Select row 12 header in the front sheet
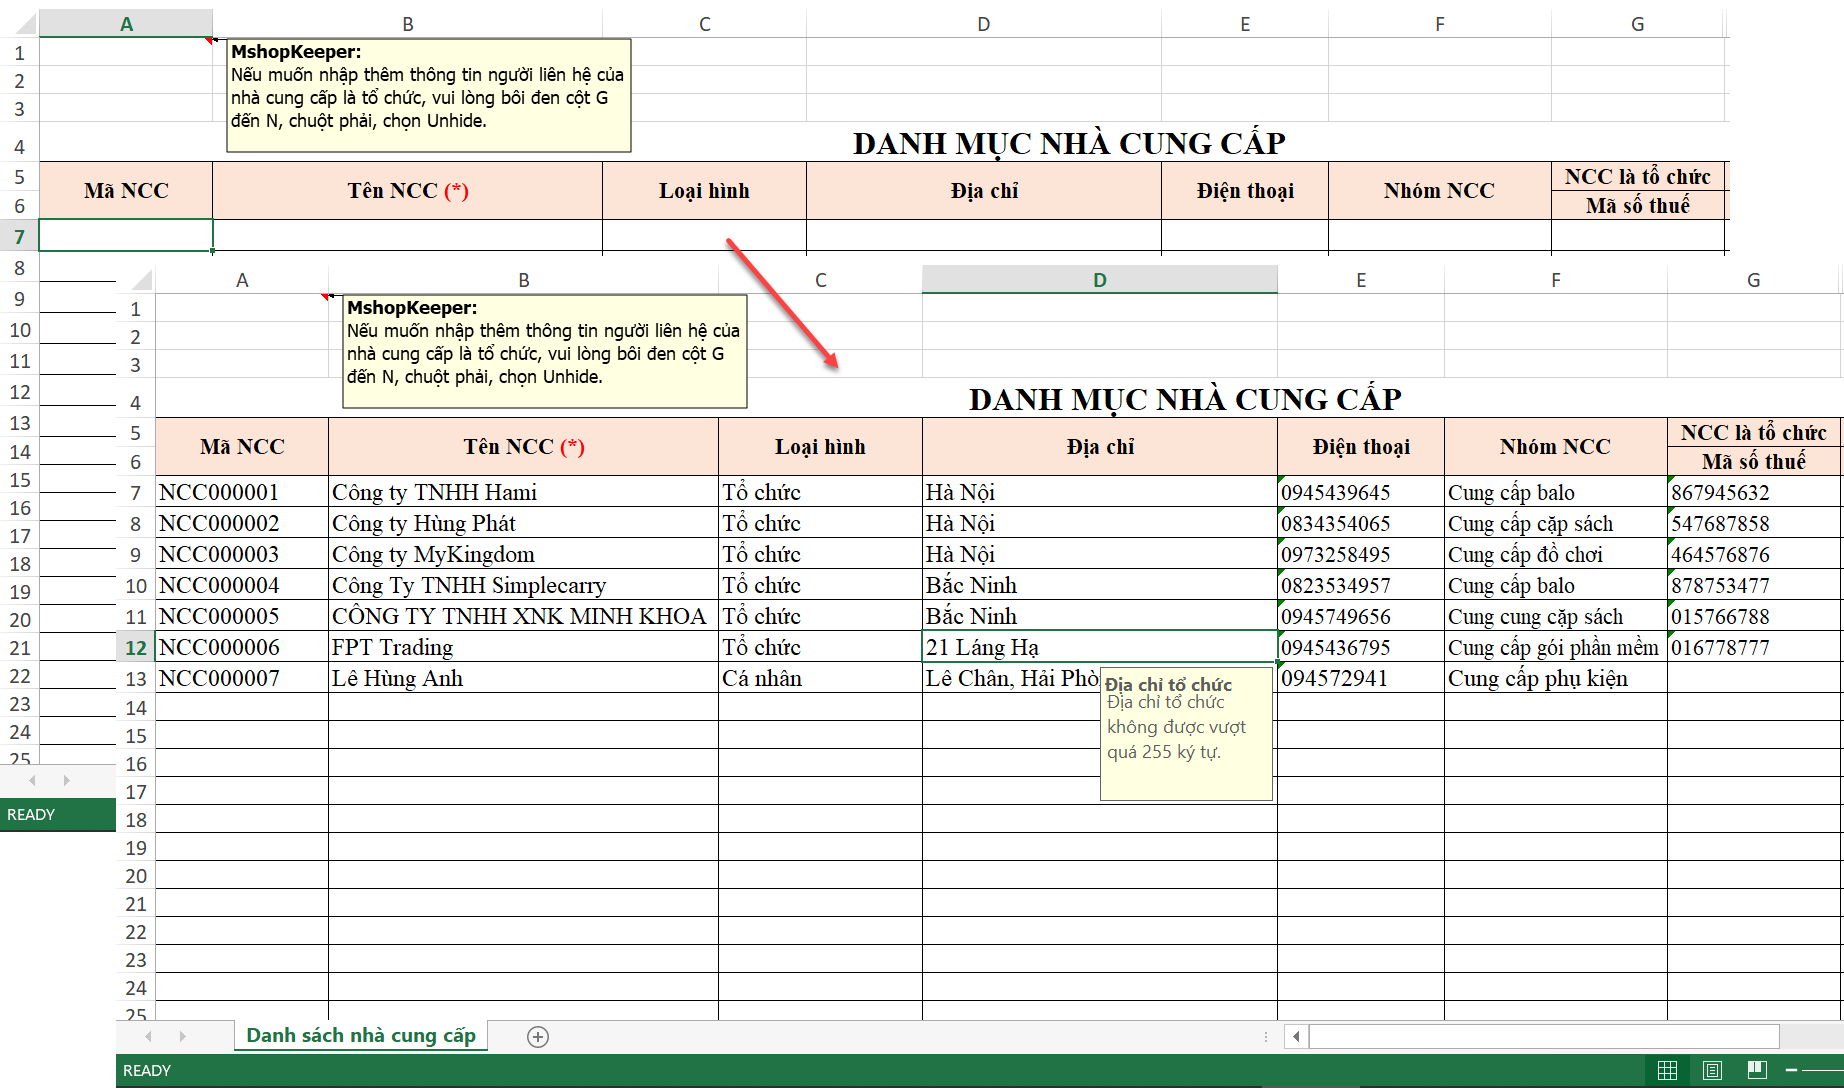 pyautogui.click(x=136, y=648)
